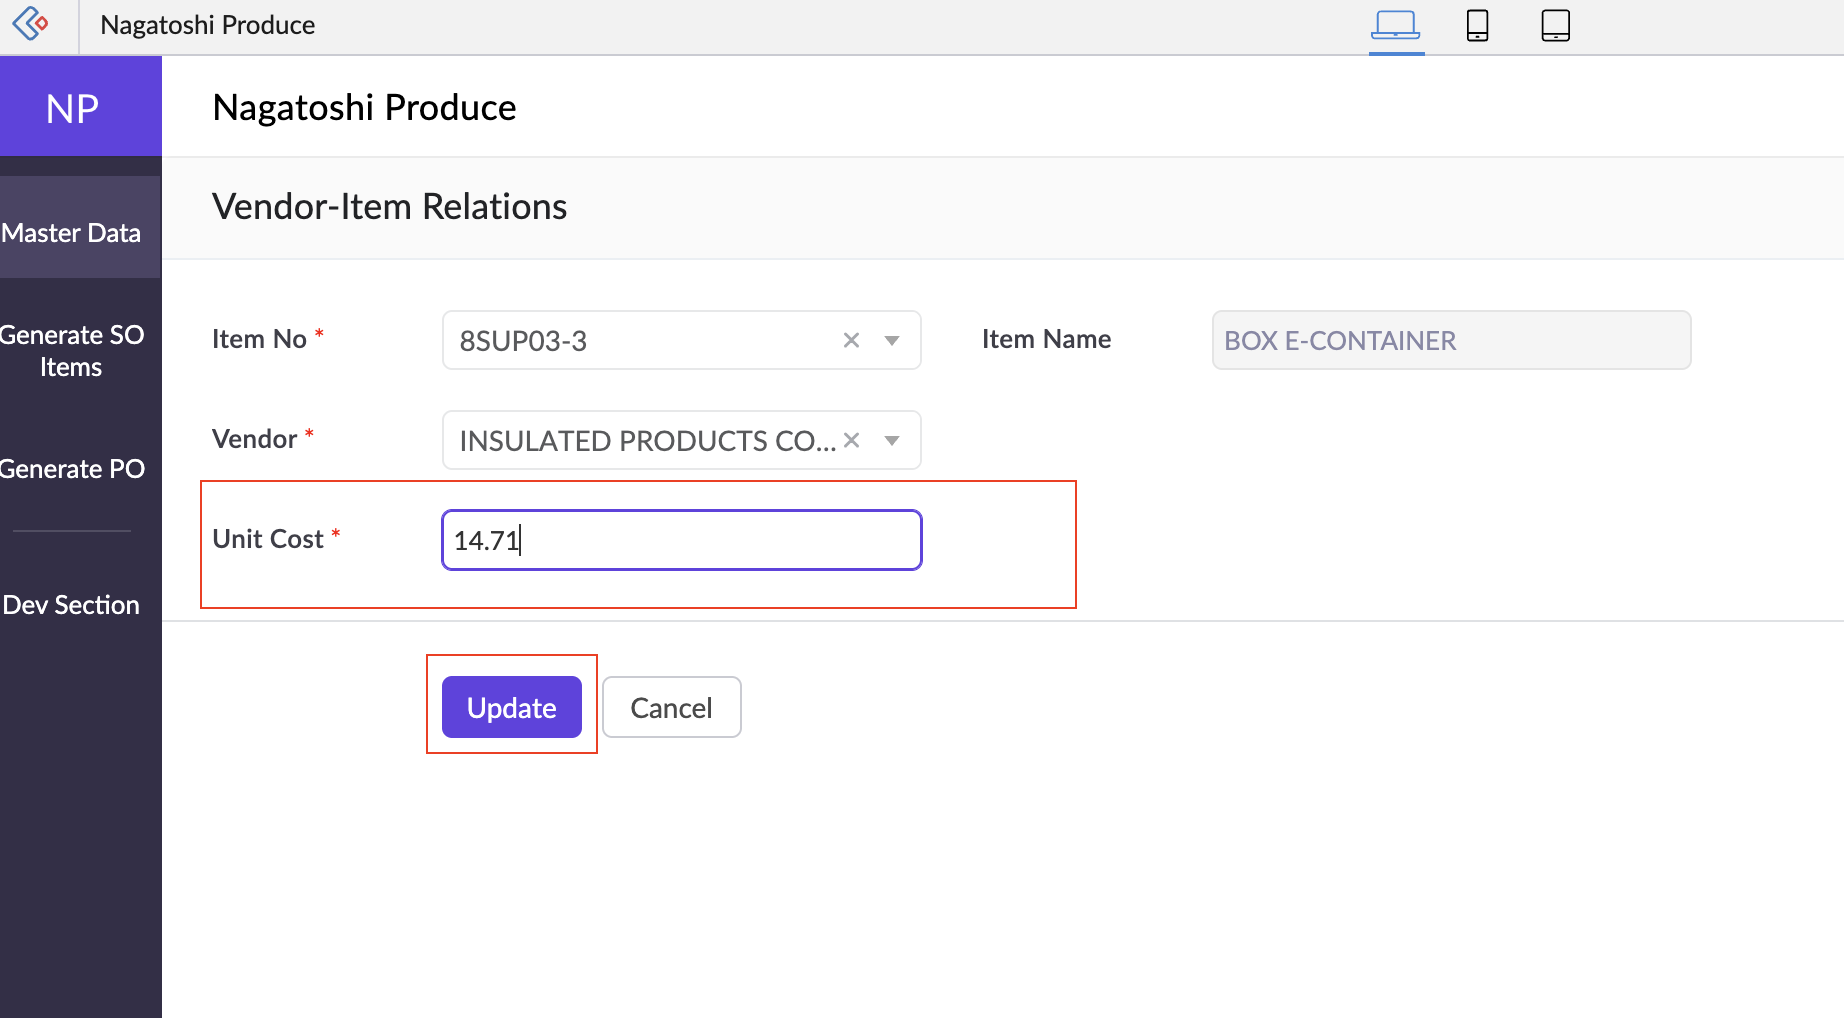Screen dimensions: 1844x1018
Task: Click the NP app logo tile
Action: tap(73, 108)
